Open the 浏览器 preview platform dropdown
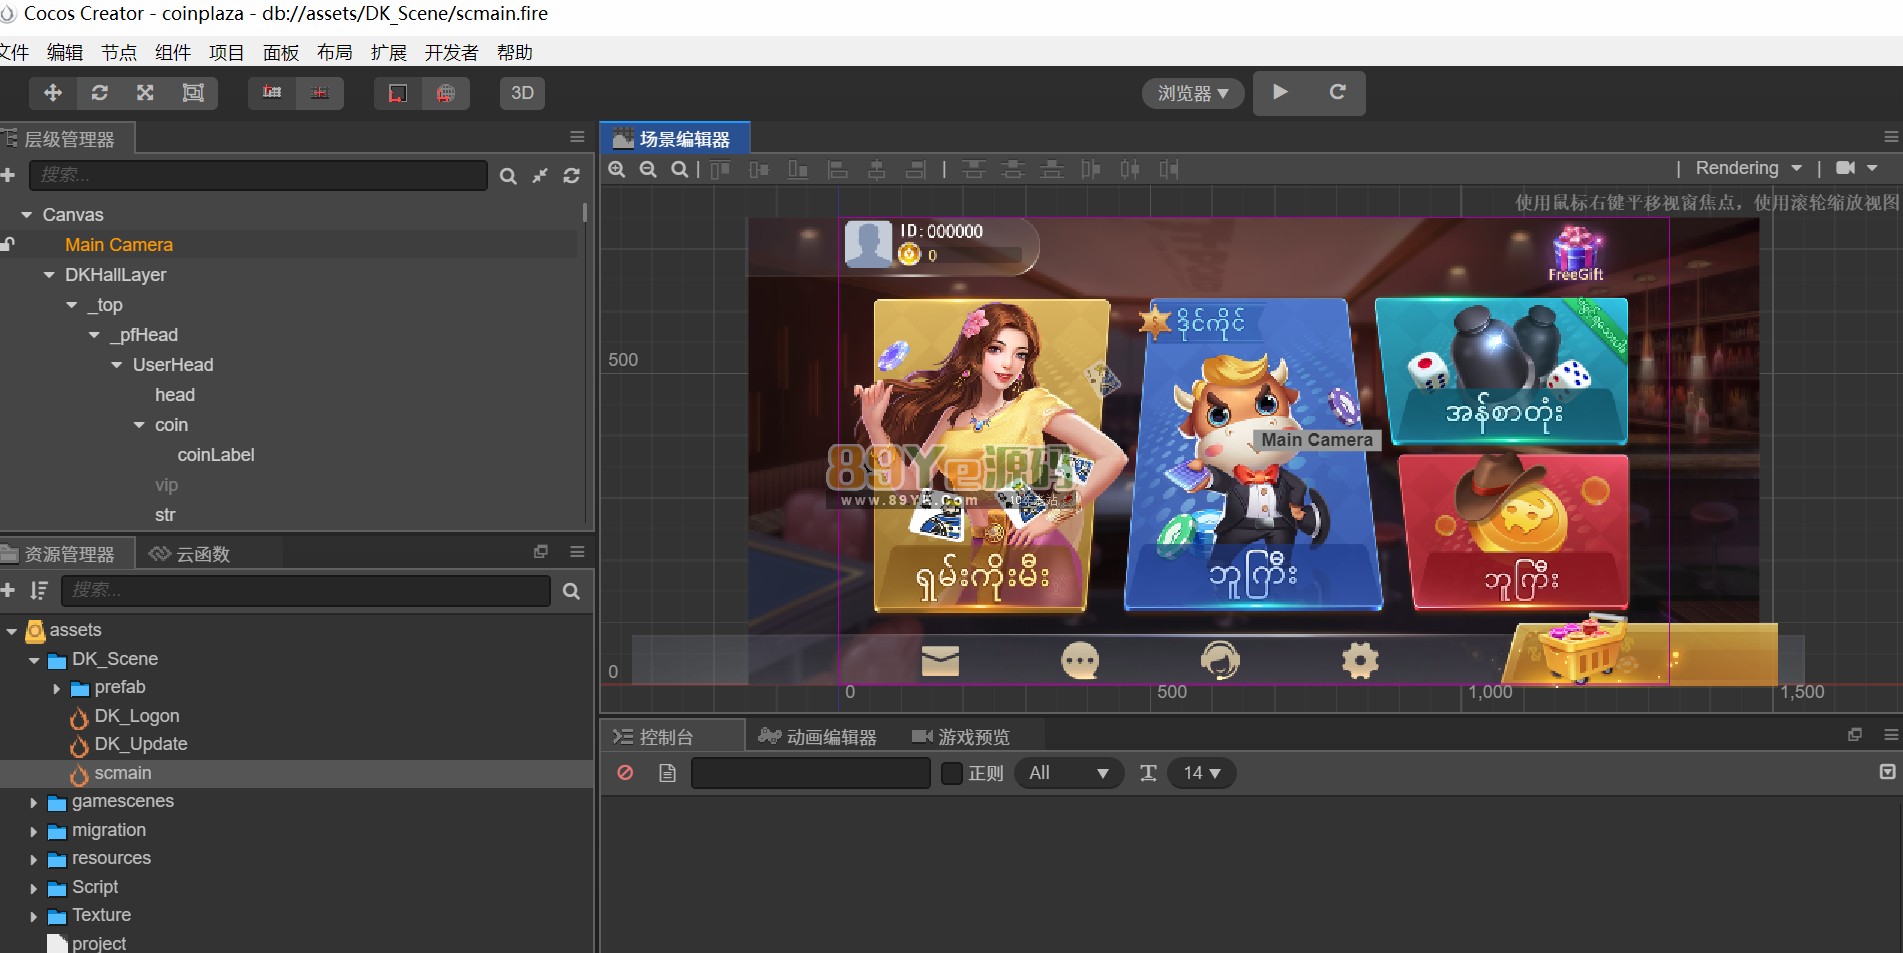 point(1193,93)
